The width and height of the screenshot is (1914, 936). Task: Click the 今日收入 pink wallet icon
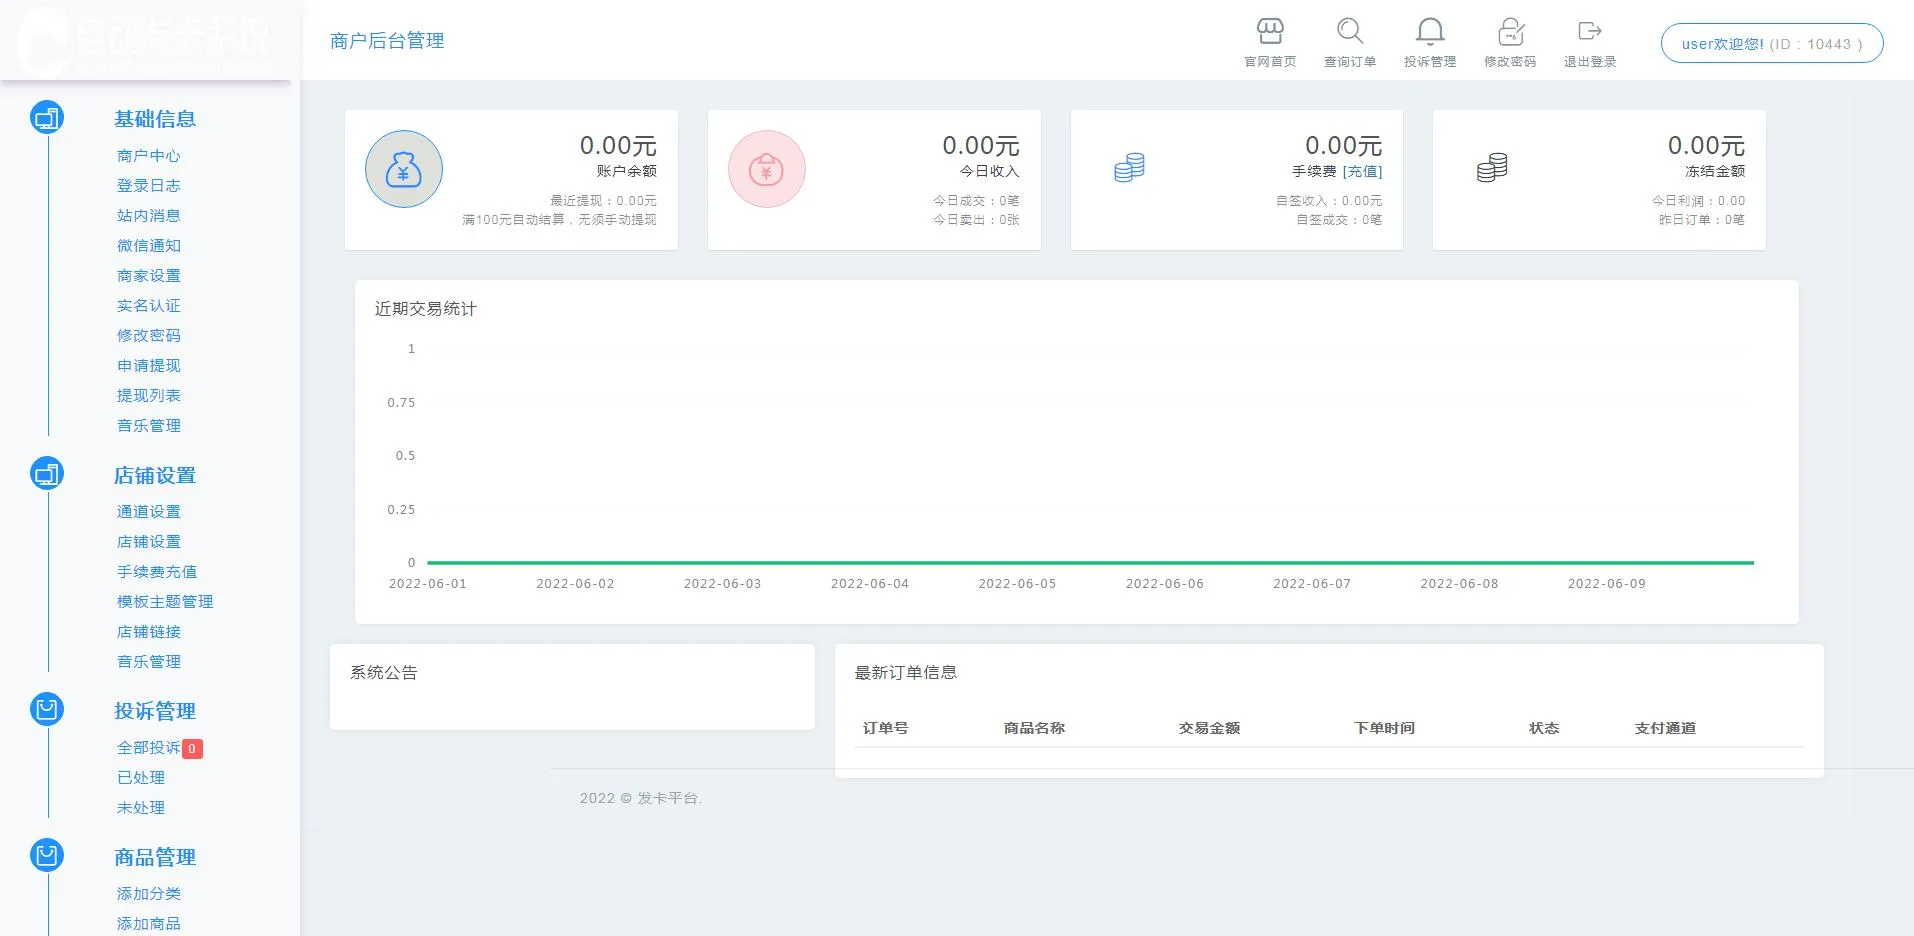pyautogui.click(x=767, y=169)
